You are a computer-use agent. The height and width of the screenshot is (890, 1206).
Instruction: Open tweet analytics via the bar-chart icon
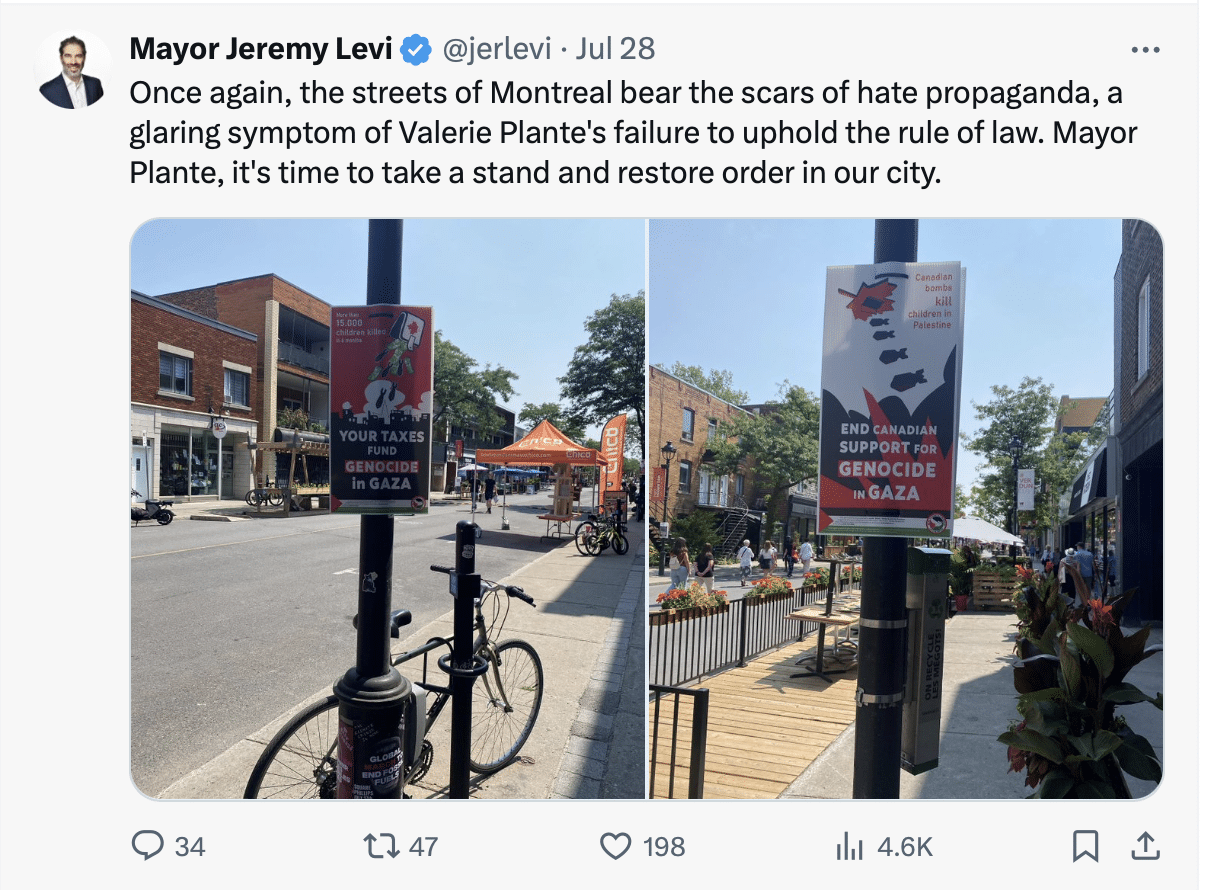coord(849,846)
